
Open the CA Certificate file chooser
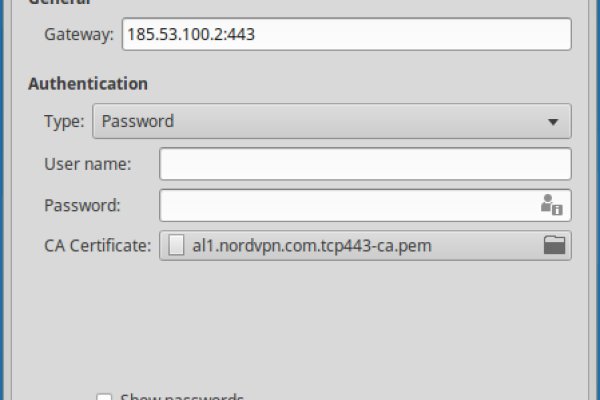[365, 245]
